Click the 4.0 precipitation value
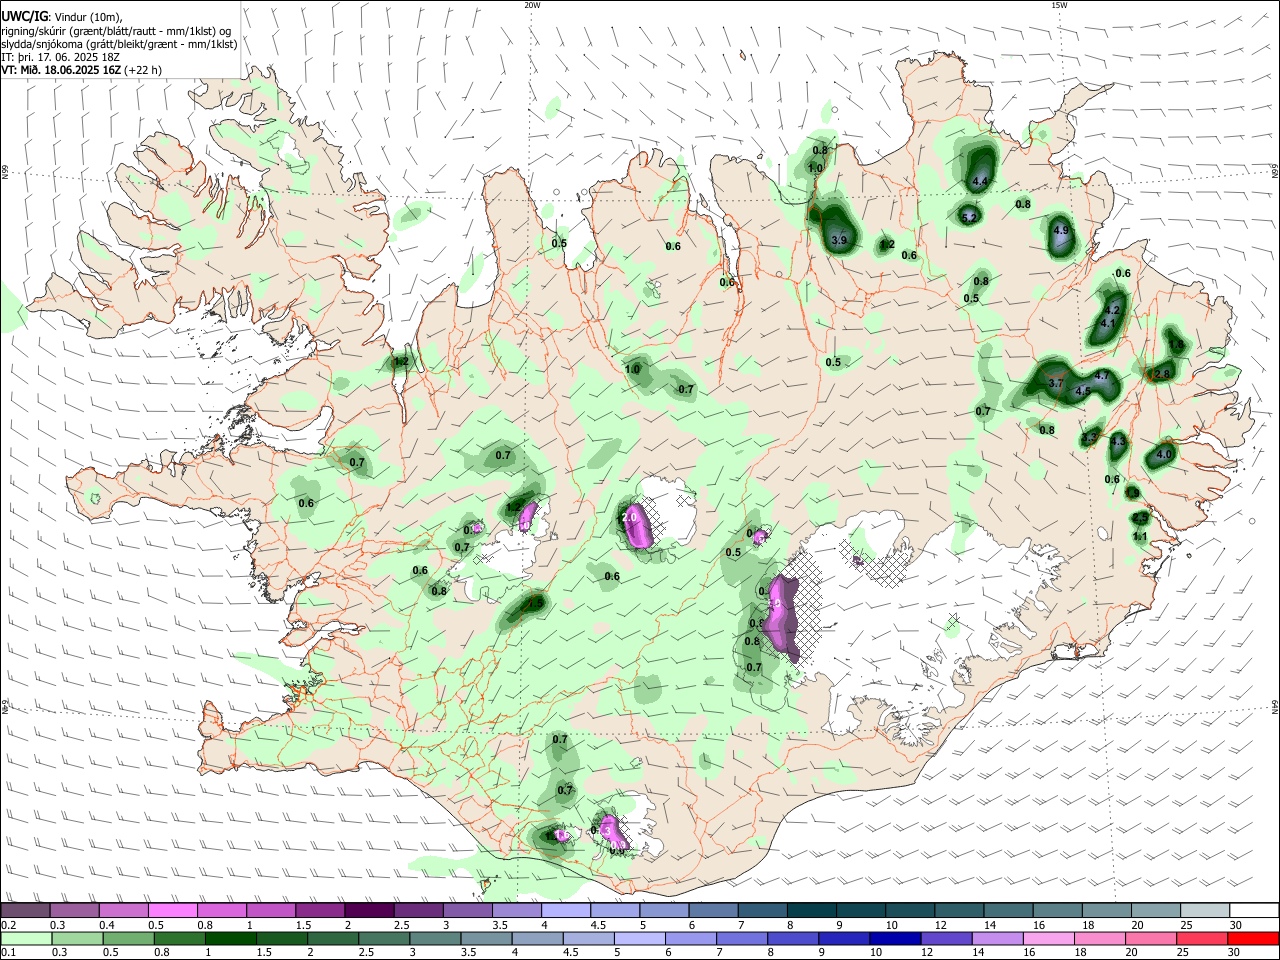Screen dimensions: 1280x960 1164,454
